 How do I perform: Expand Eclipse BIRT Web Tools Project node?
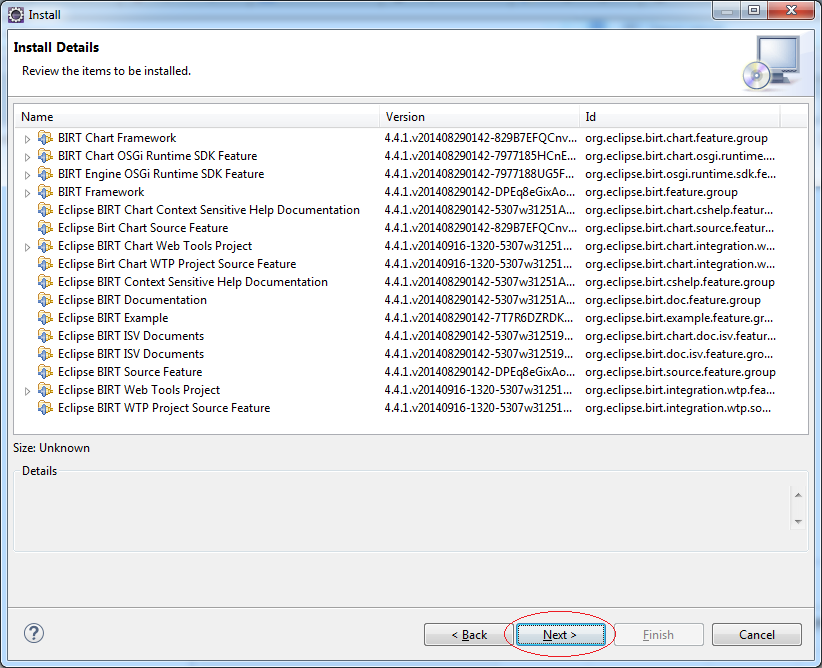pyautogui.click(x=27, y=391)
